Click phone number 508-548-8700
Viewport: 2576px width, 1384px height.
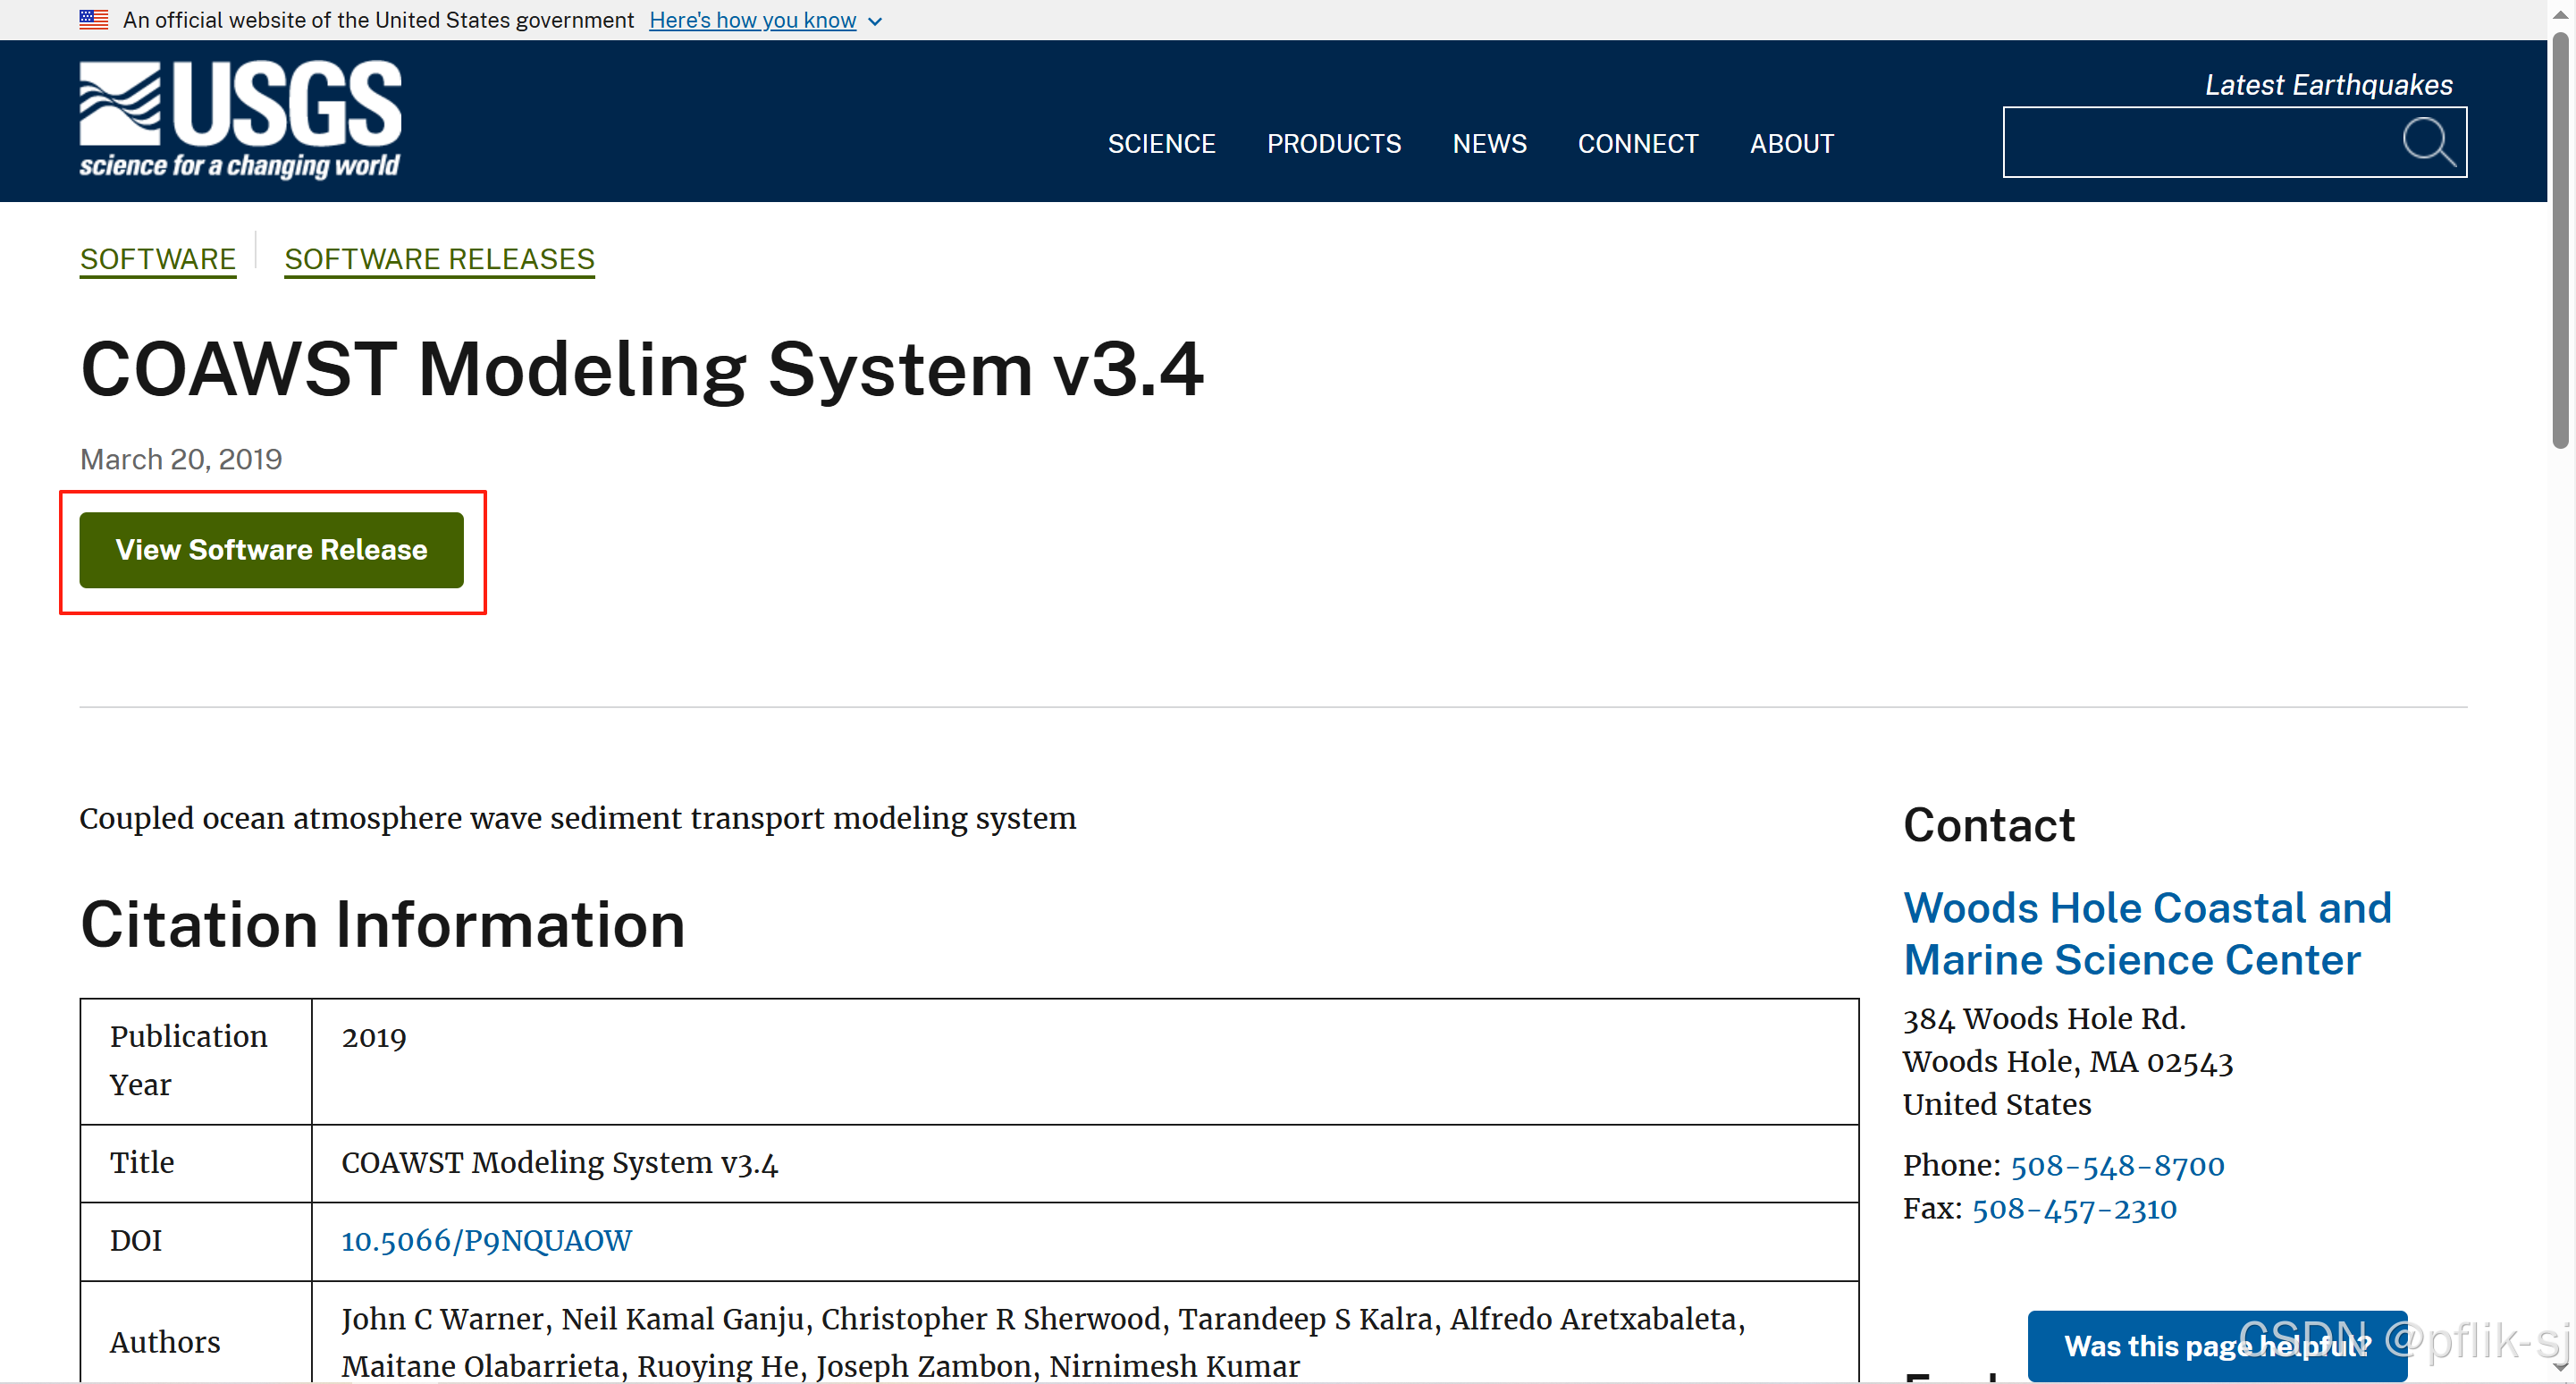pos(2117,1165)
